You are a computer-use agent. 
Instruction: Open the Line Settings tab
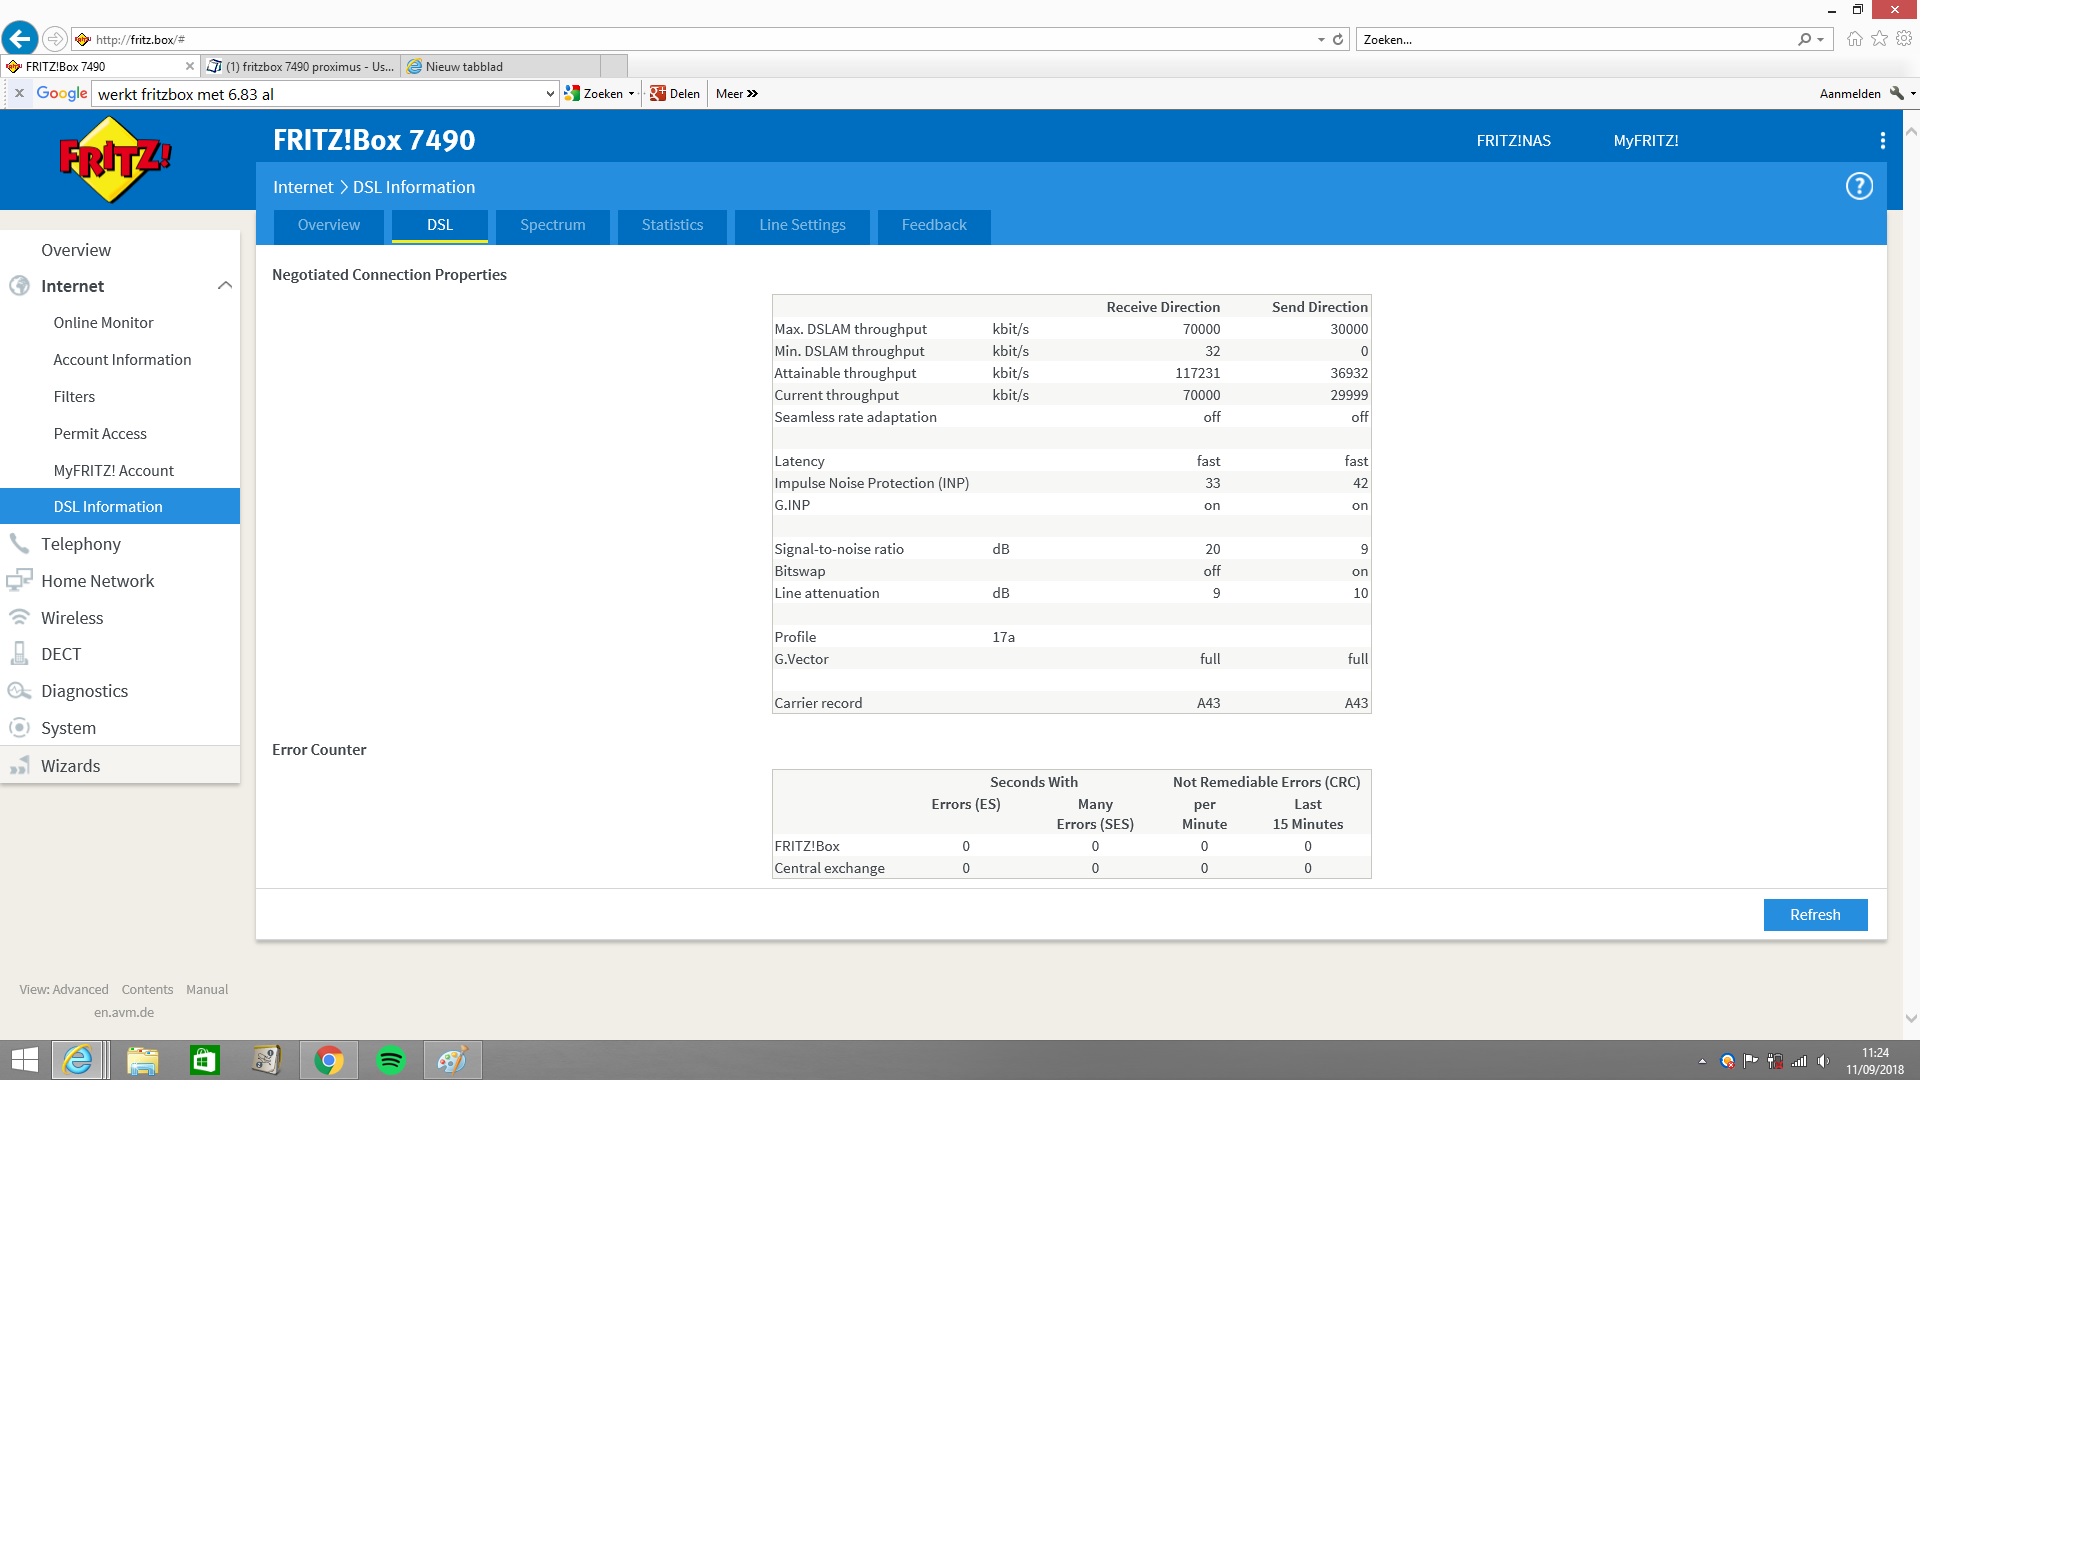801,225
